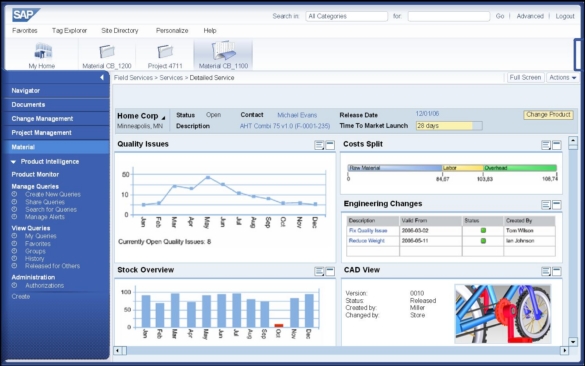Open the Tag Explorer menu
The width and height of the screenshot is (585, 366).
click(69, 31)
